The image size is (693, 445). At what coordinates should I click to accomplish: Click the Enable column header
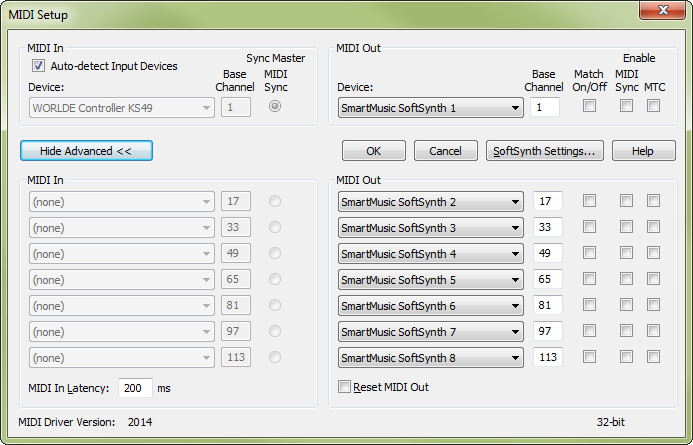(x=639, y=58)
